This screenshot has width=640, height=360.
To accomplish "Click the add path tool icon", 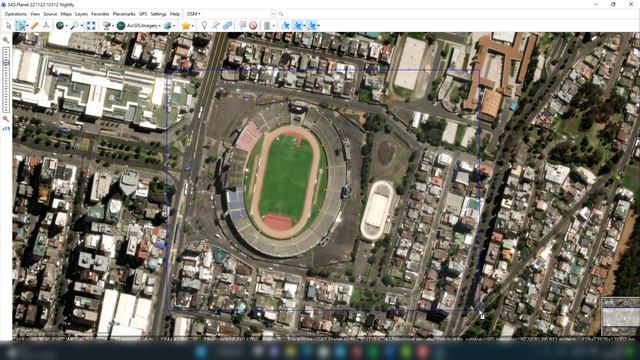I will point(216,26).
